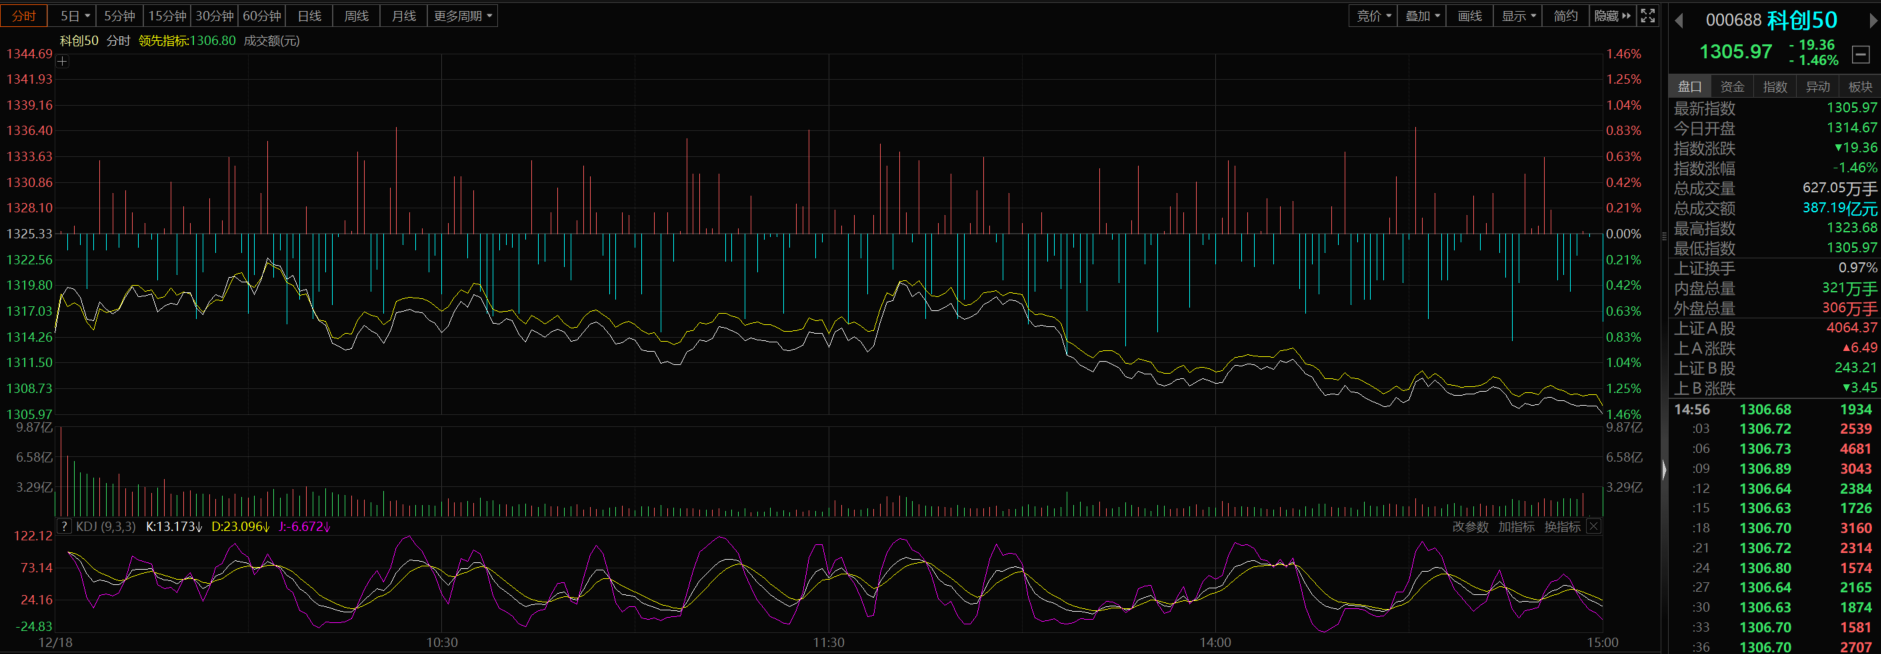Toggle the 隐藏 hide panel button

[x=1612, y=16]
